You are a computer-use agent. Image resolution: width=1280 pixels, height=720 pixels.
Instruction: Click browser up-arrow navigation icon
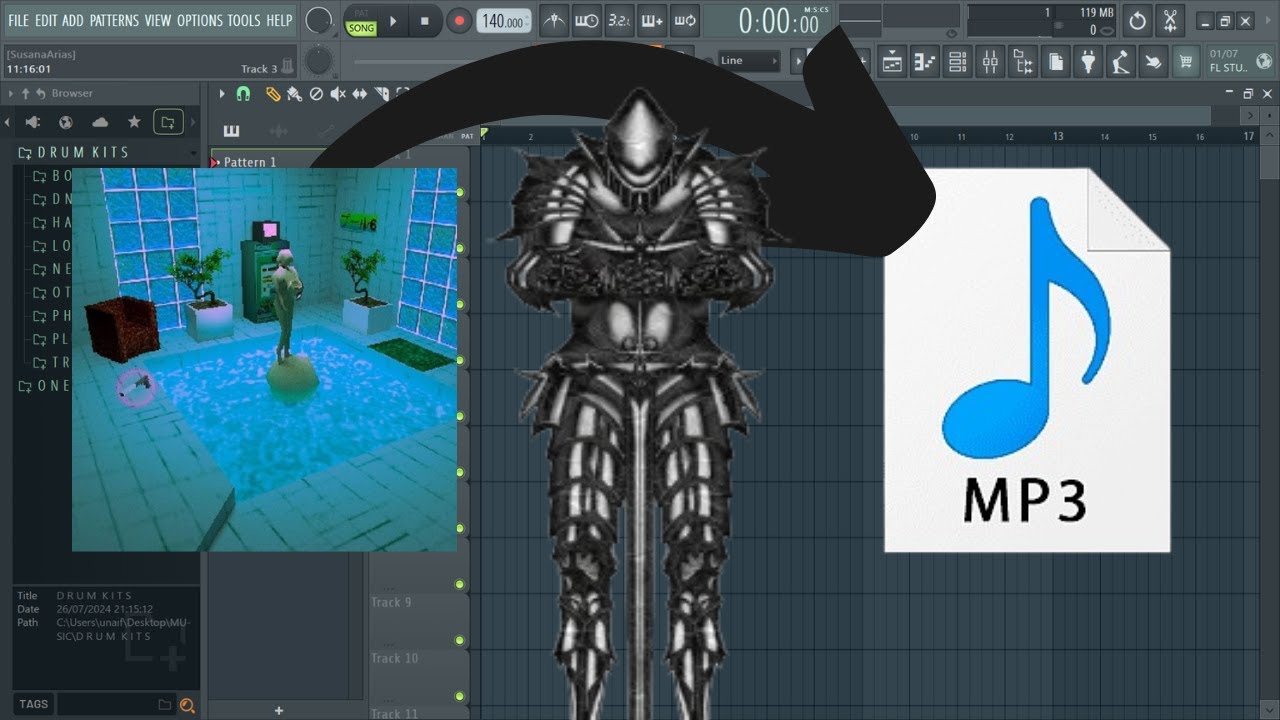click(28, 93)
